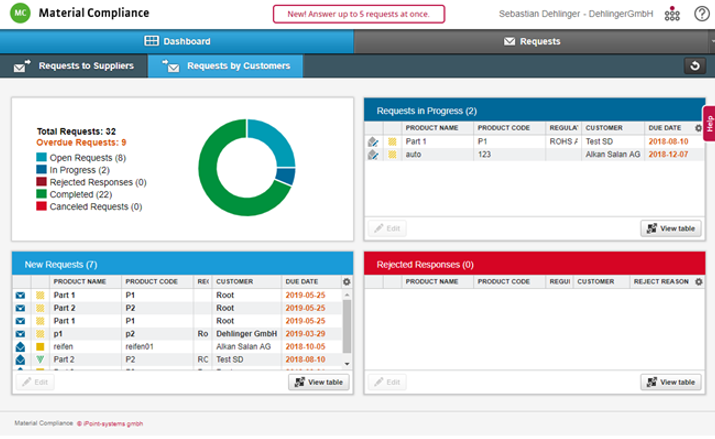Click hatched status icon on p1 row

click(40, 334)
